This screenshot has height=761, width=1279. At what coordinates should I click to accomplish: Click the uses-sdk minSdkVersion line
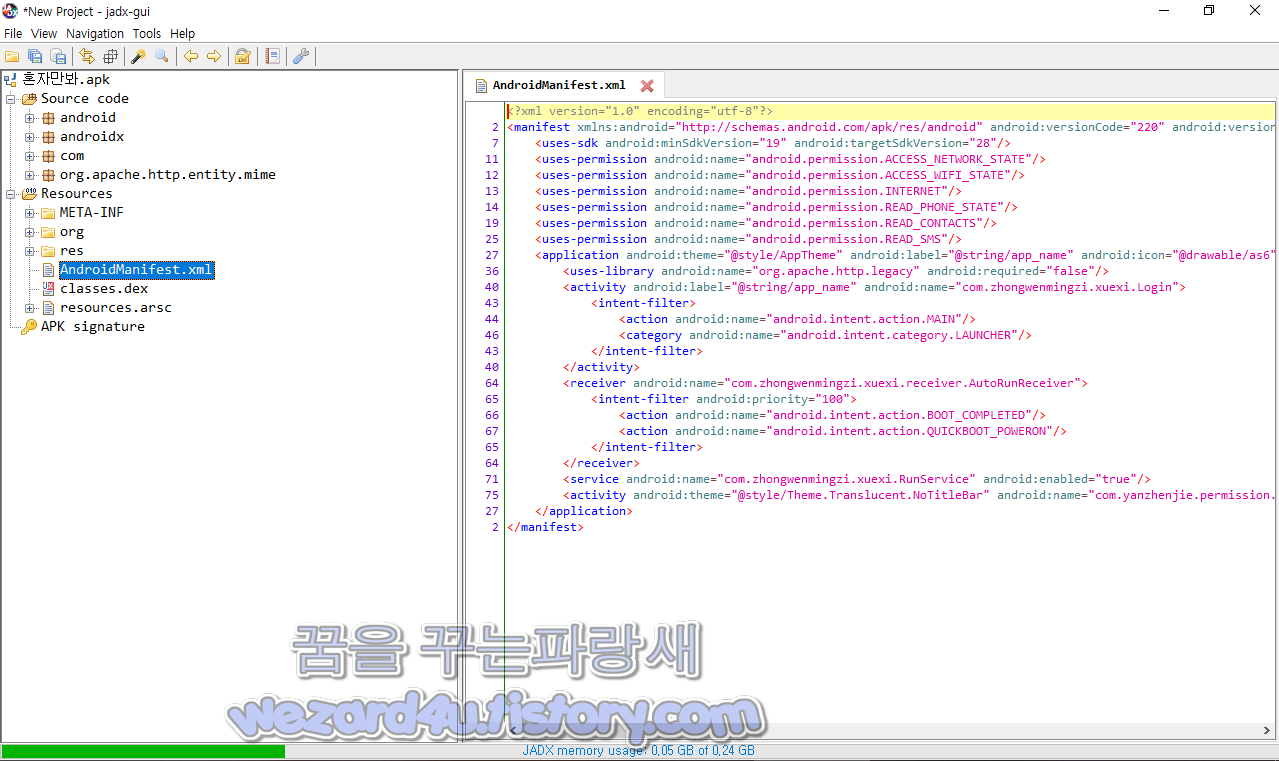(773, 143)
